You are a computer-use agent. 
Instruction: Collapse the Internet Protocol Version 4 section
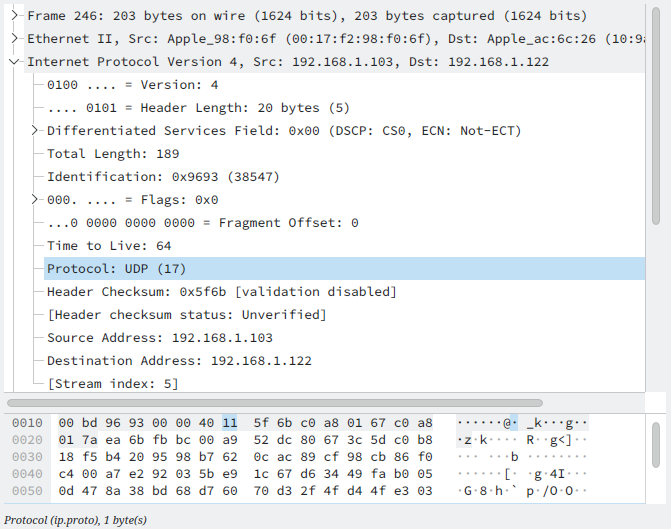15,62
